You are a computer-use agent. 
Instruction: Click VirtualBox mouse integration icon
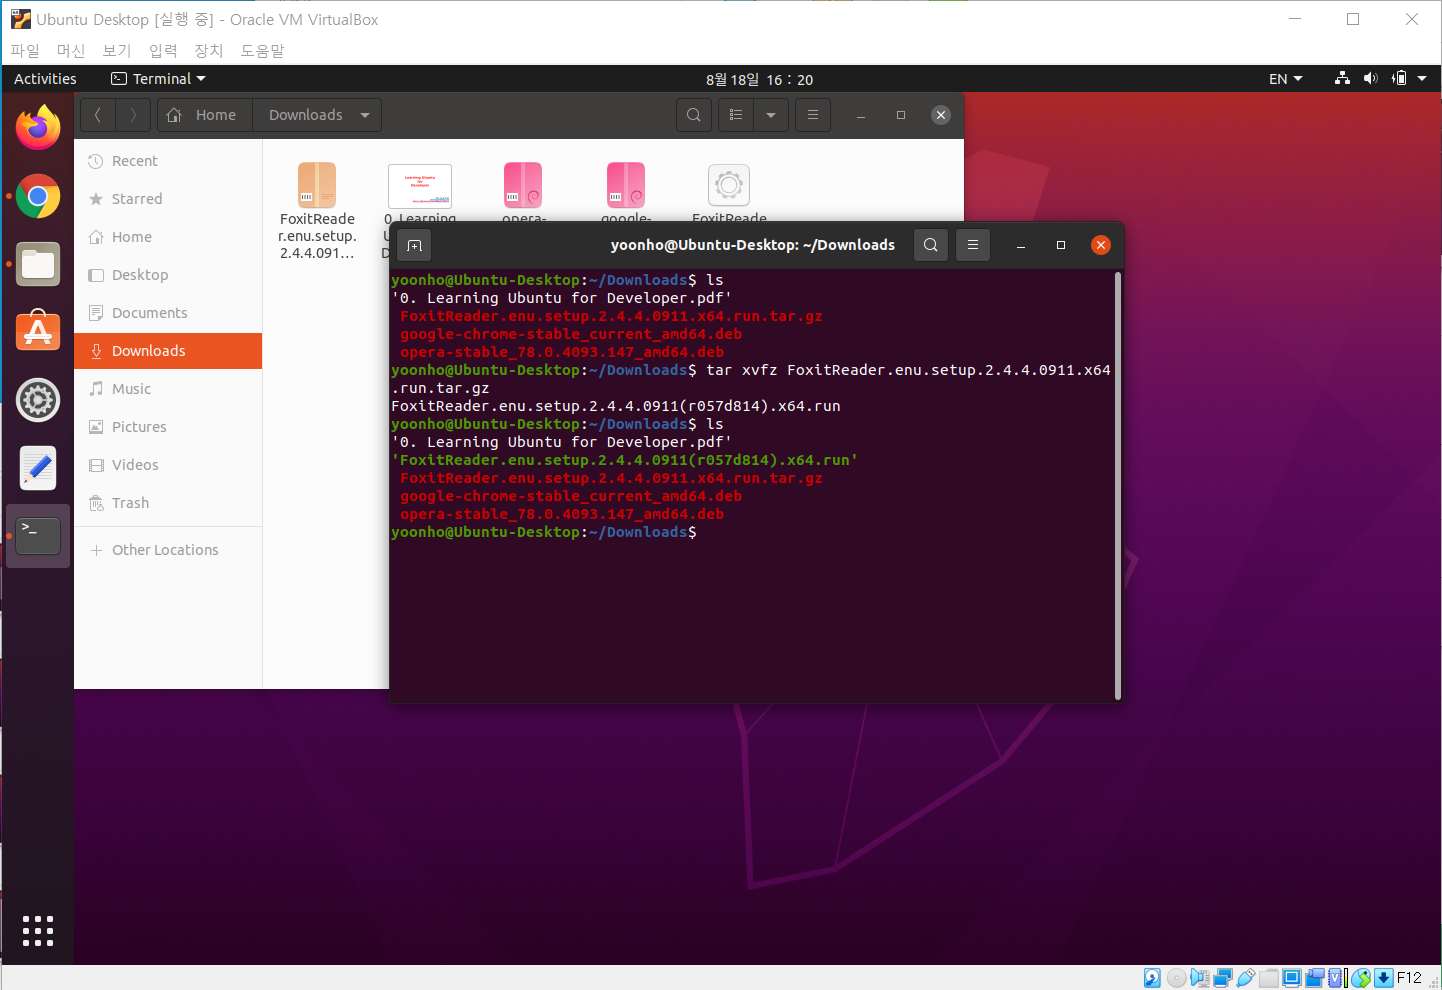pos(1361,978)
